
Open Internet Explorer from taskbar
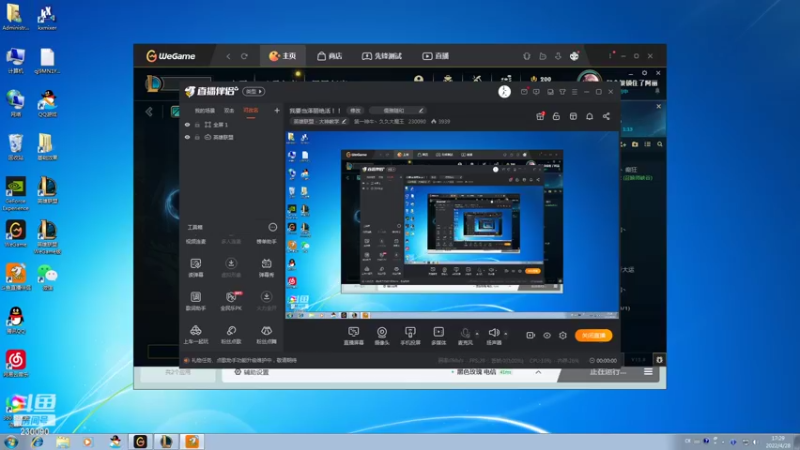coord(37,442)
